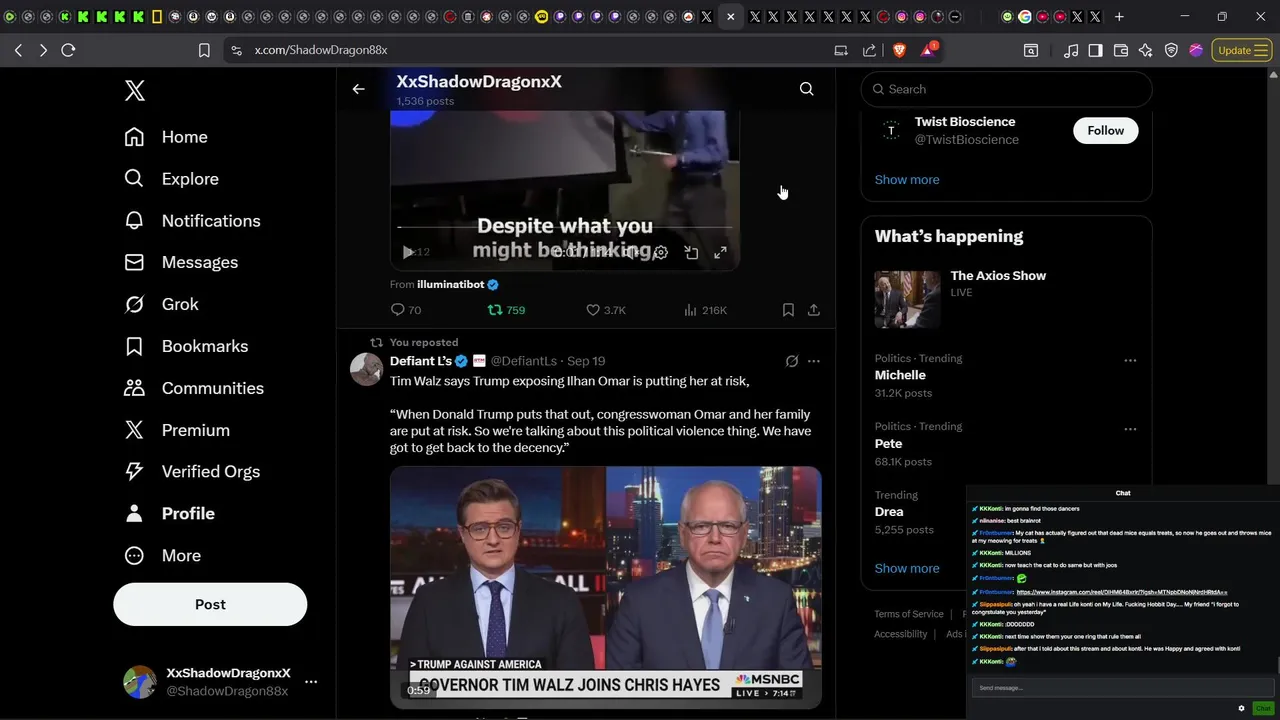Viewport: 1280px width, 720px height.
Task: View analytics showing 216K views
Action: tap(705, 310)
